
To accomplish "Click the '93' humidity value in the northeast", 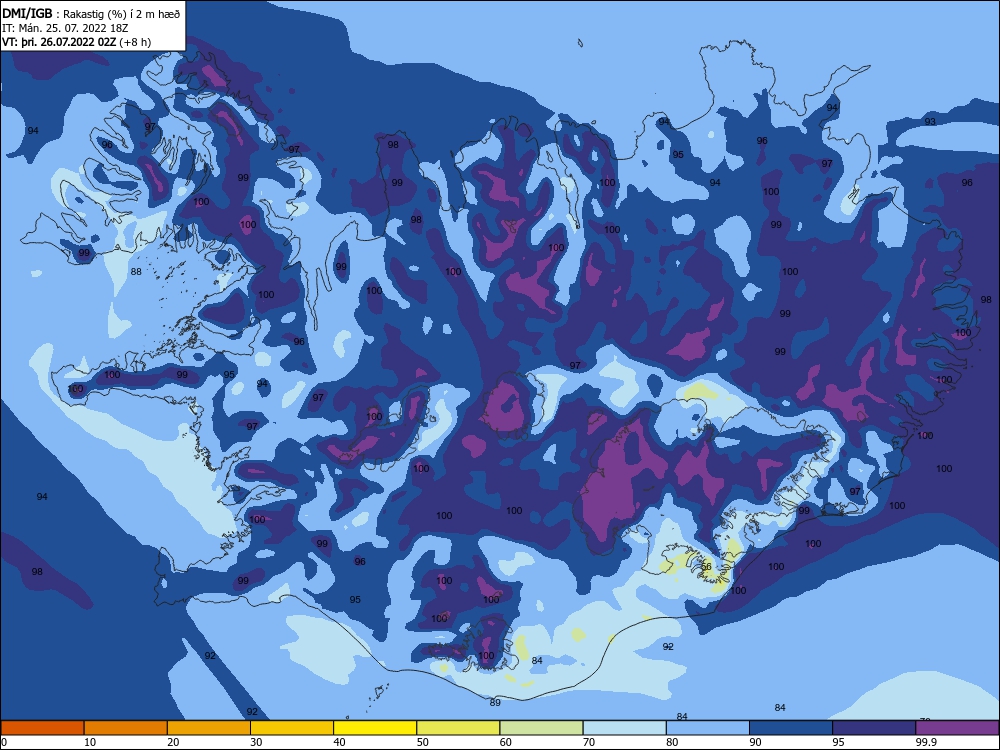I will pos(930,122).
